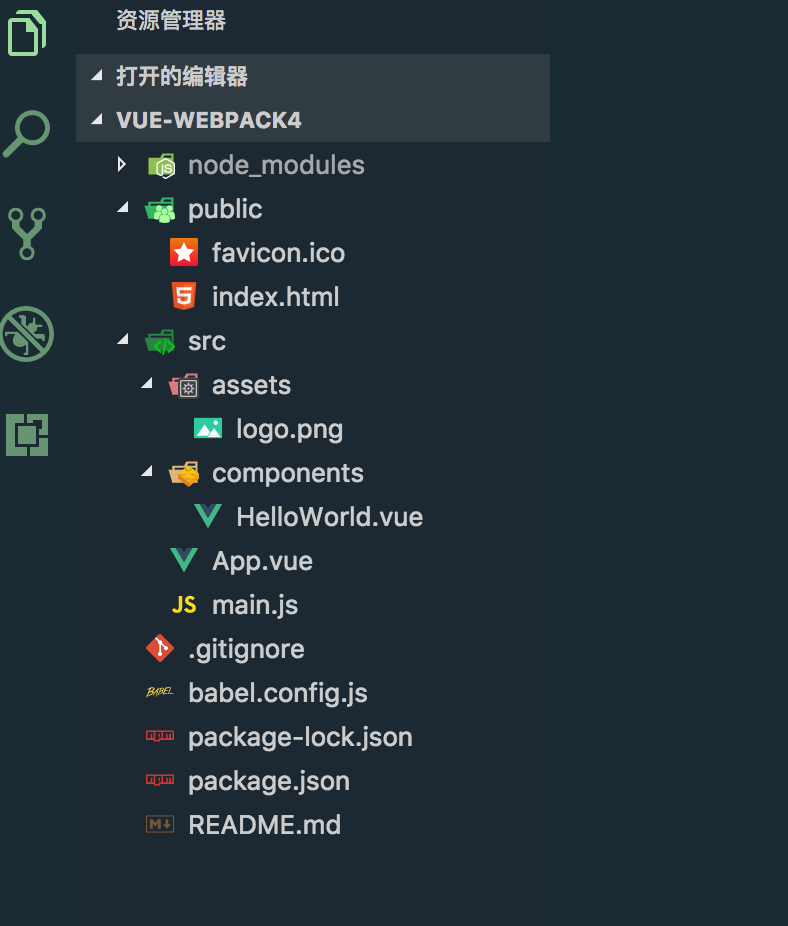Click the Babel icon beside babel.config.js
The width and height of the screenshot is (788, 926).
pyautogui.click(x=160, y=693)
